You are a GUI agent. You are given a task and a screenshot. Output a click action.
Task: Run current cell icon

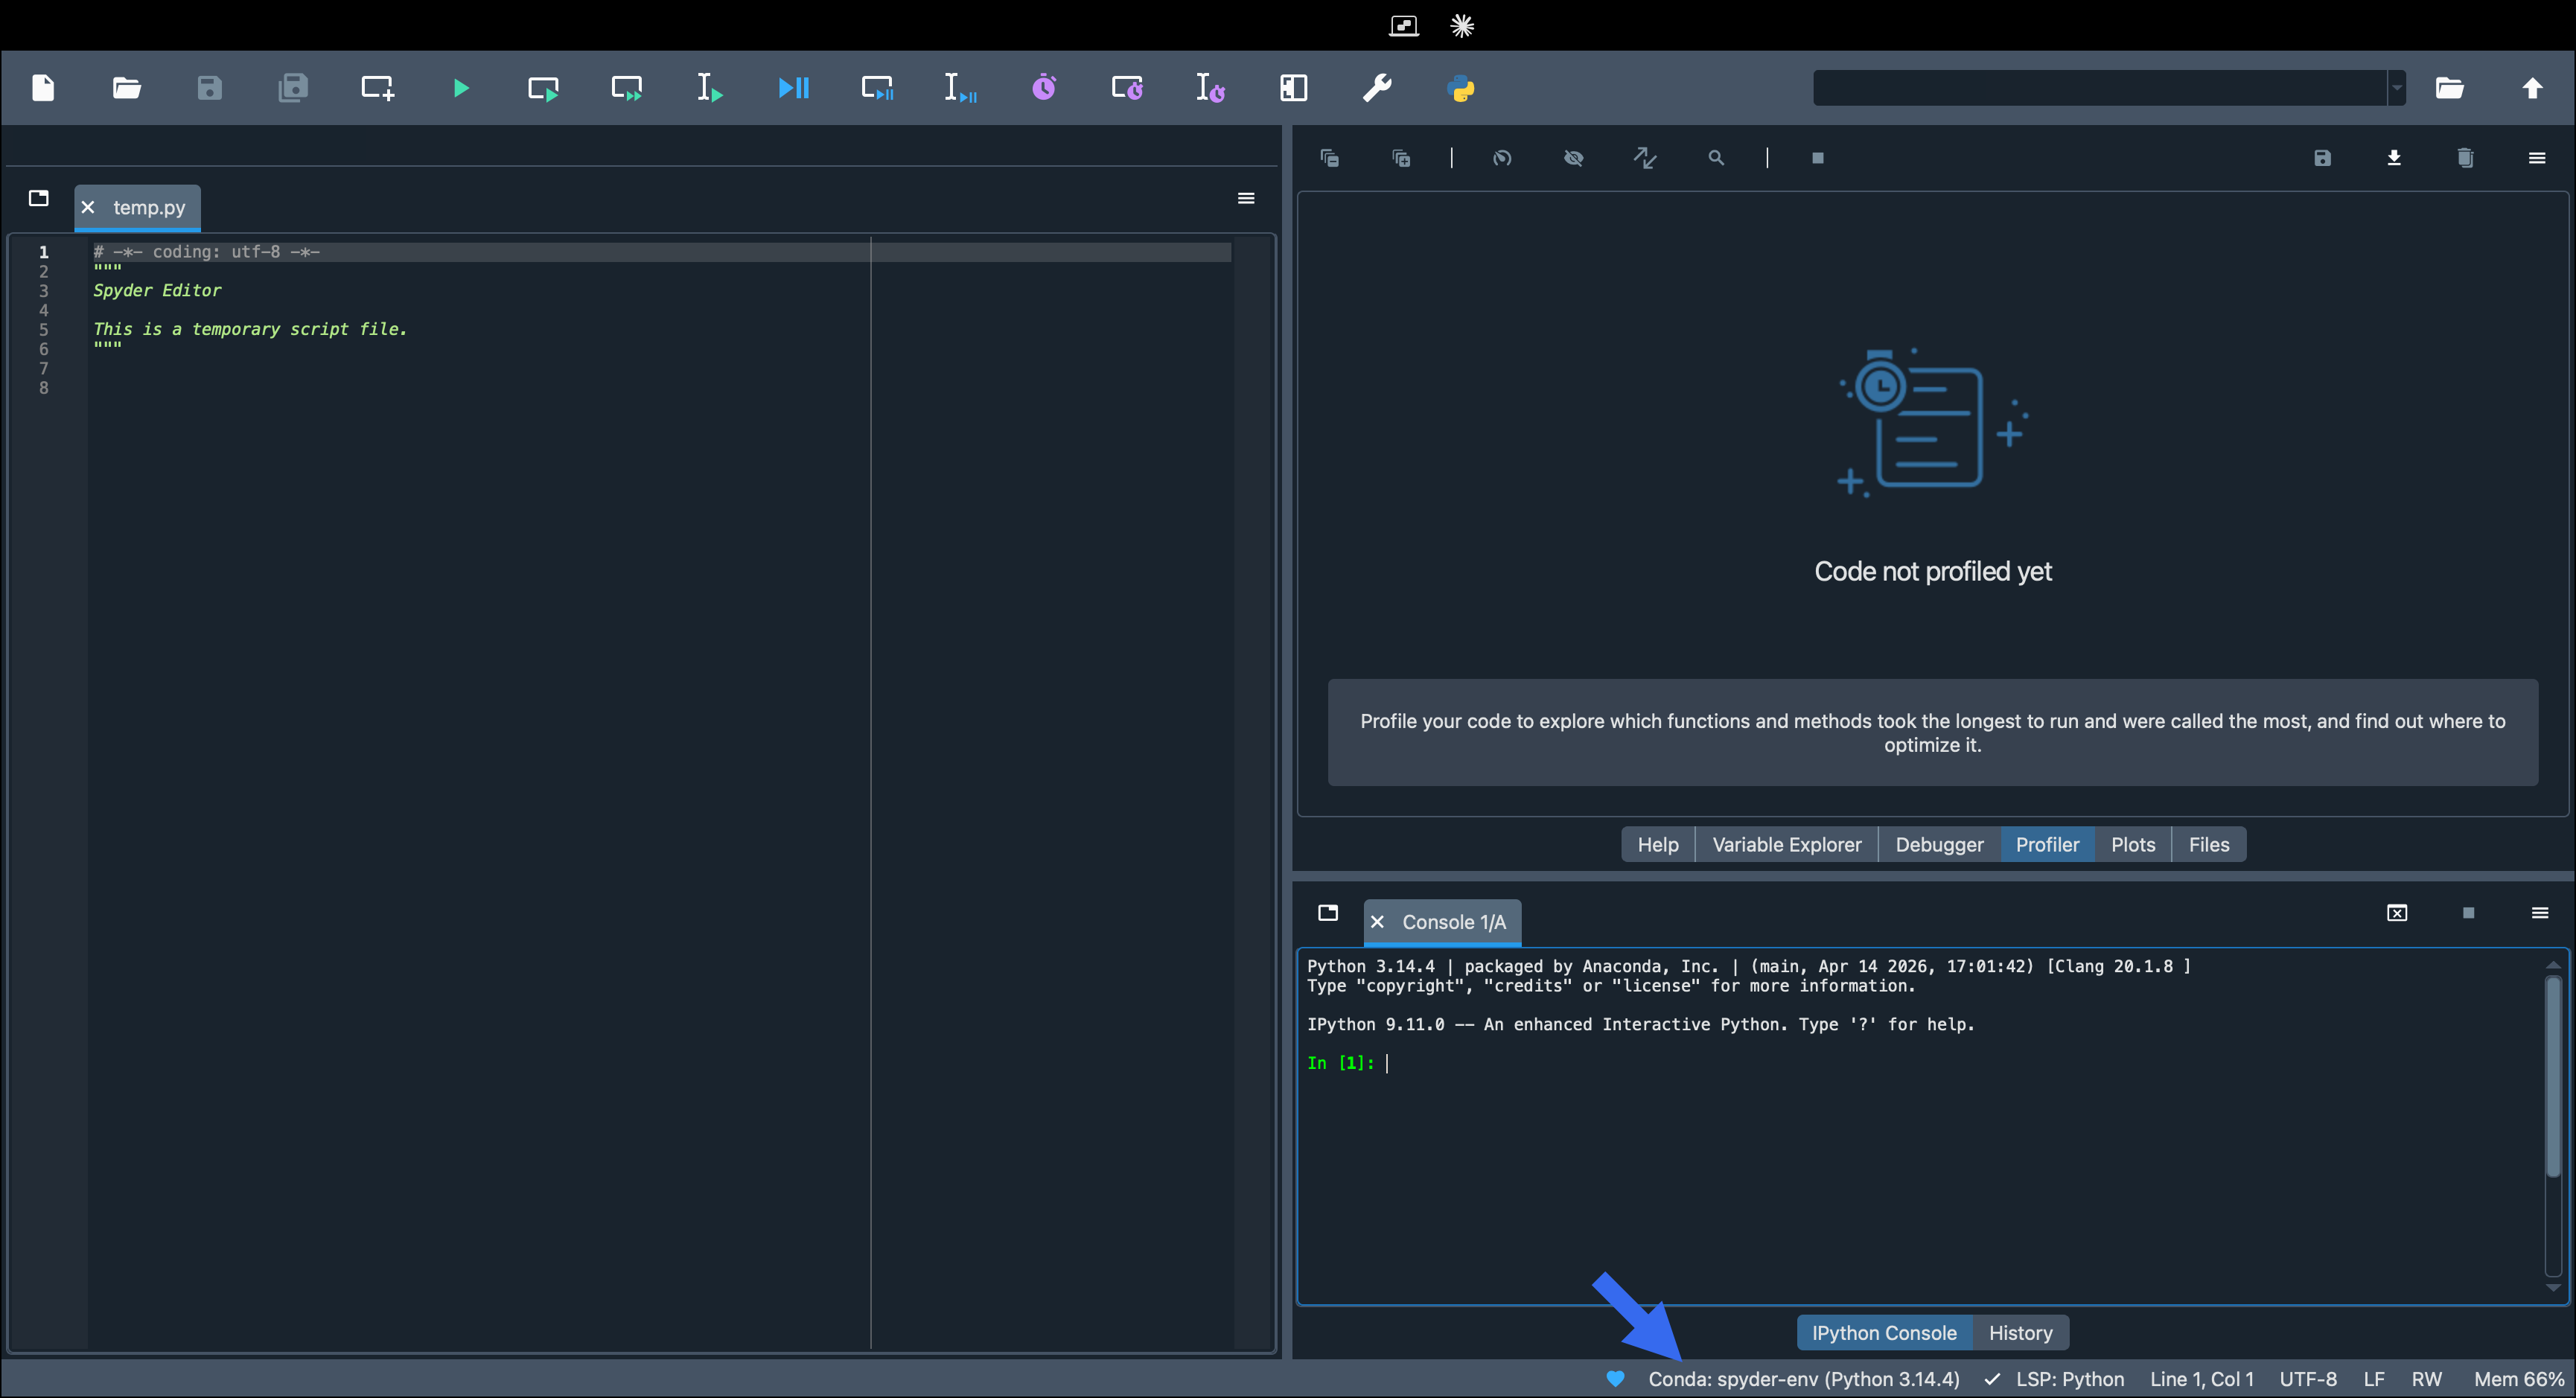pos(543,88)
